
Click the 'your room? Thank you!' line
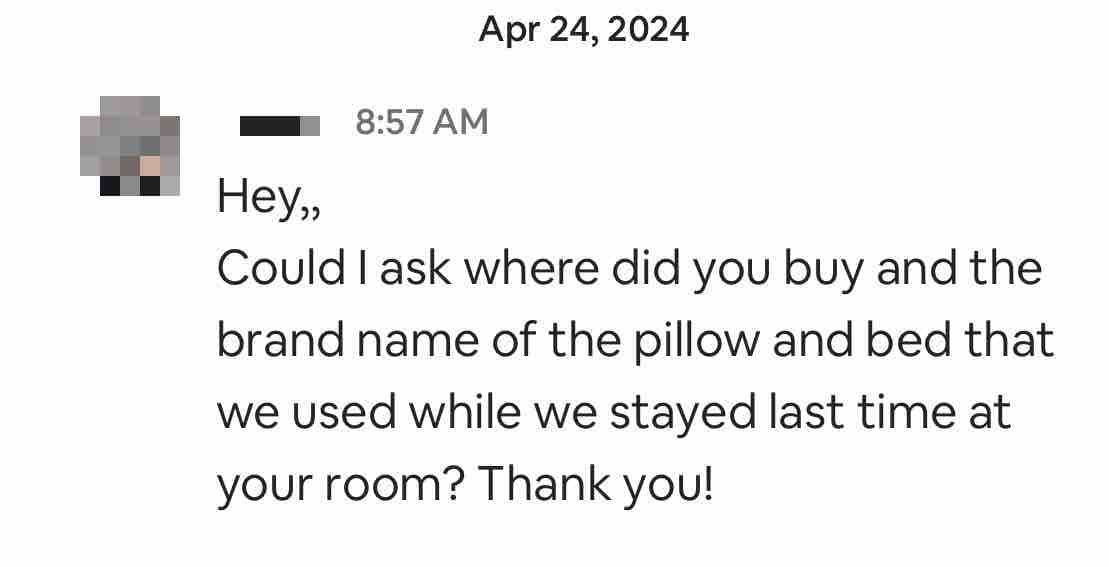pos(465,486)
